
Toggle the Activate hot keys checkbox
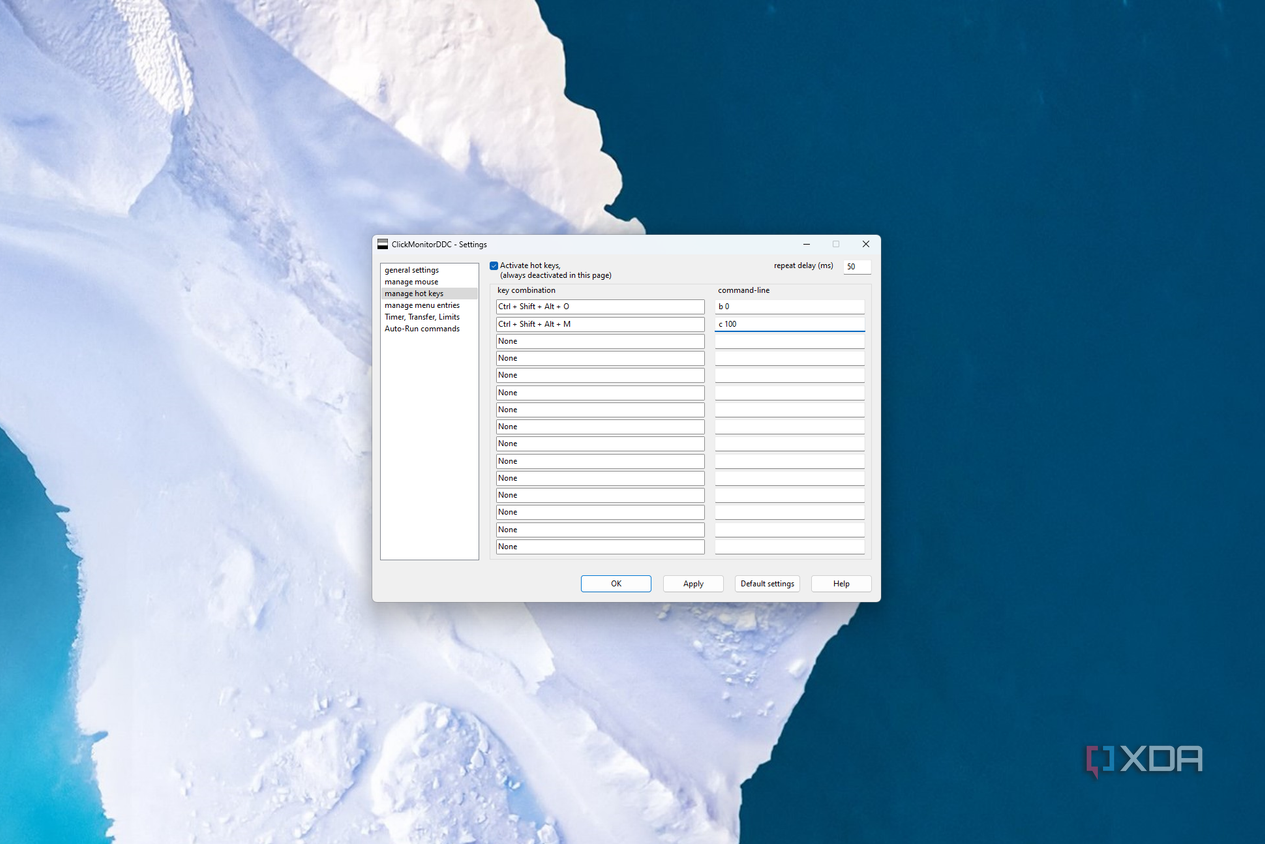[x=494, y=266]
